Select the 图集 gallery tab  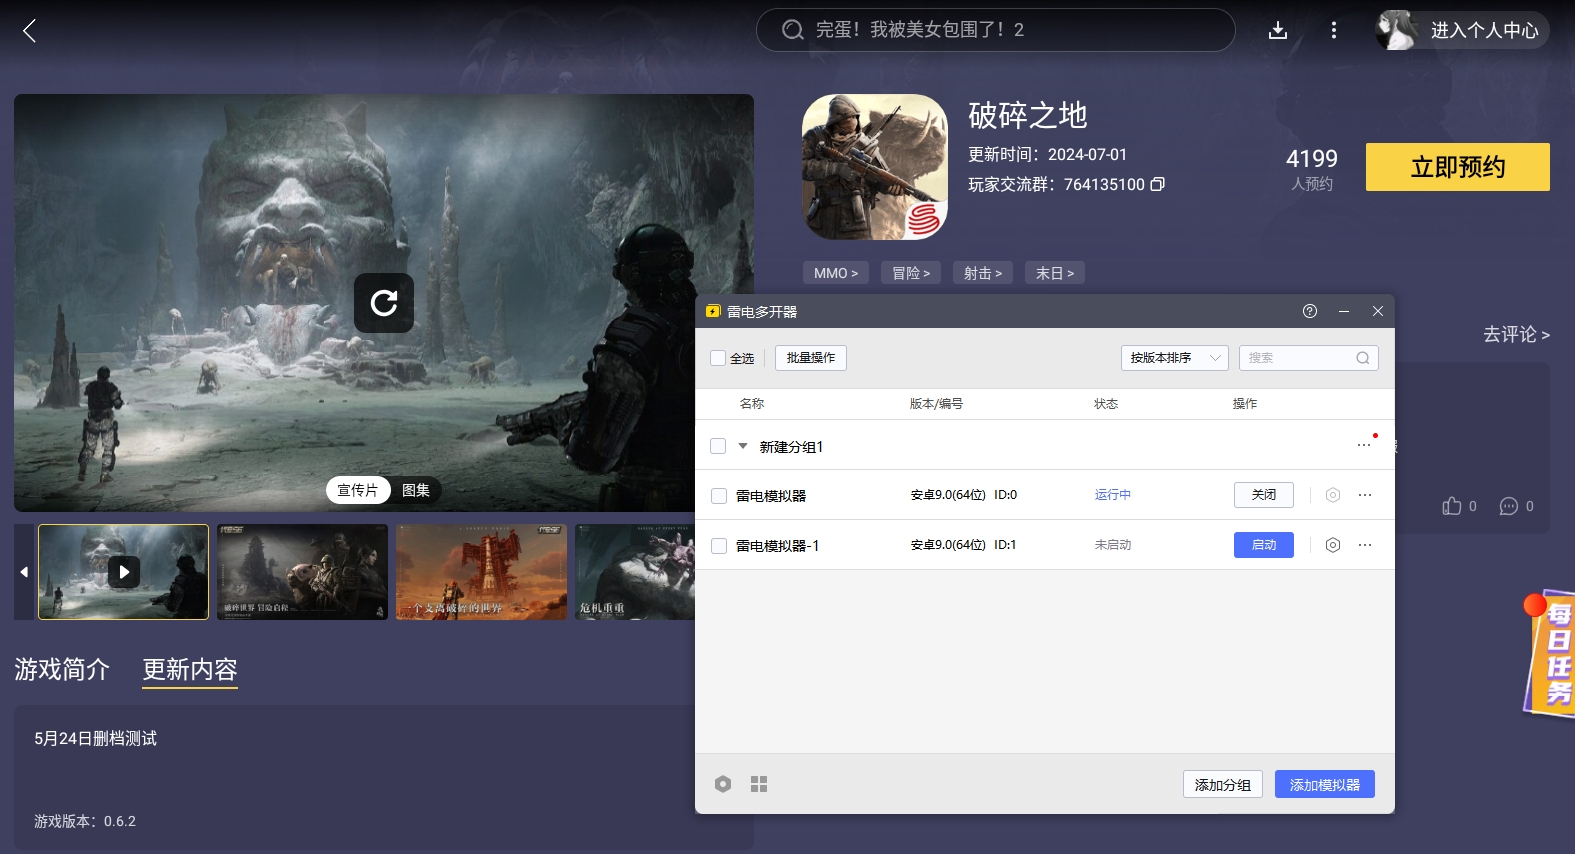416,490
